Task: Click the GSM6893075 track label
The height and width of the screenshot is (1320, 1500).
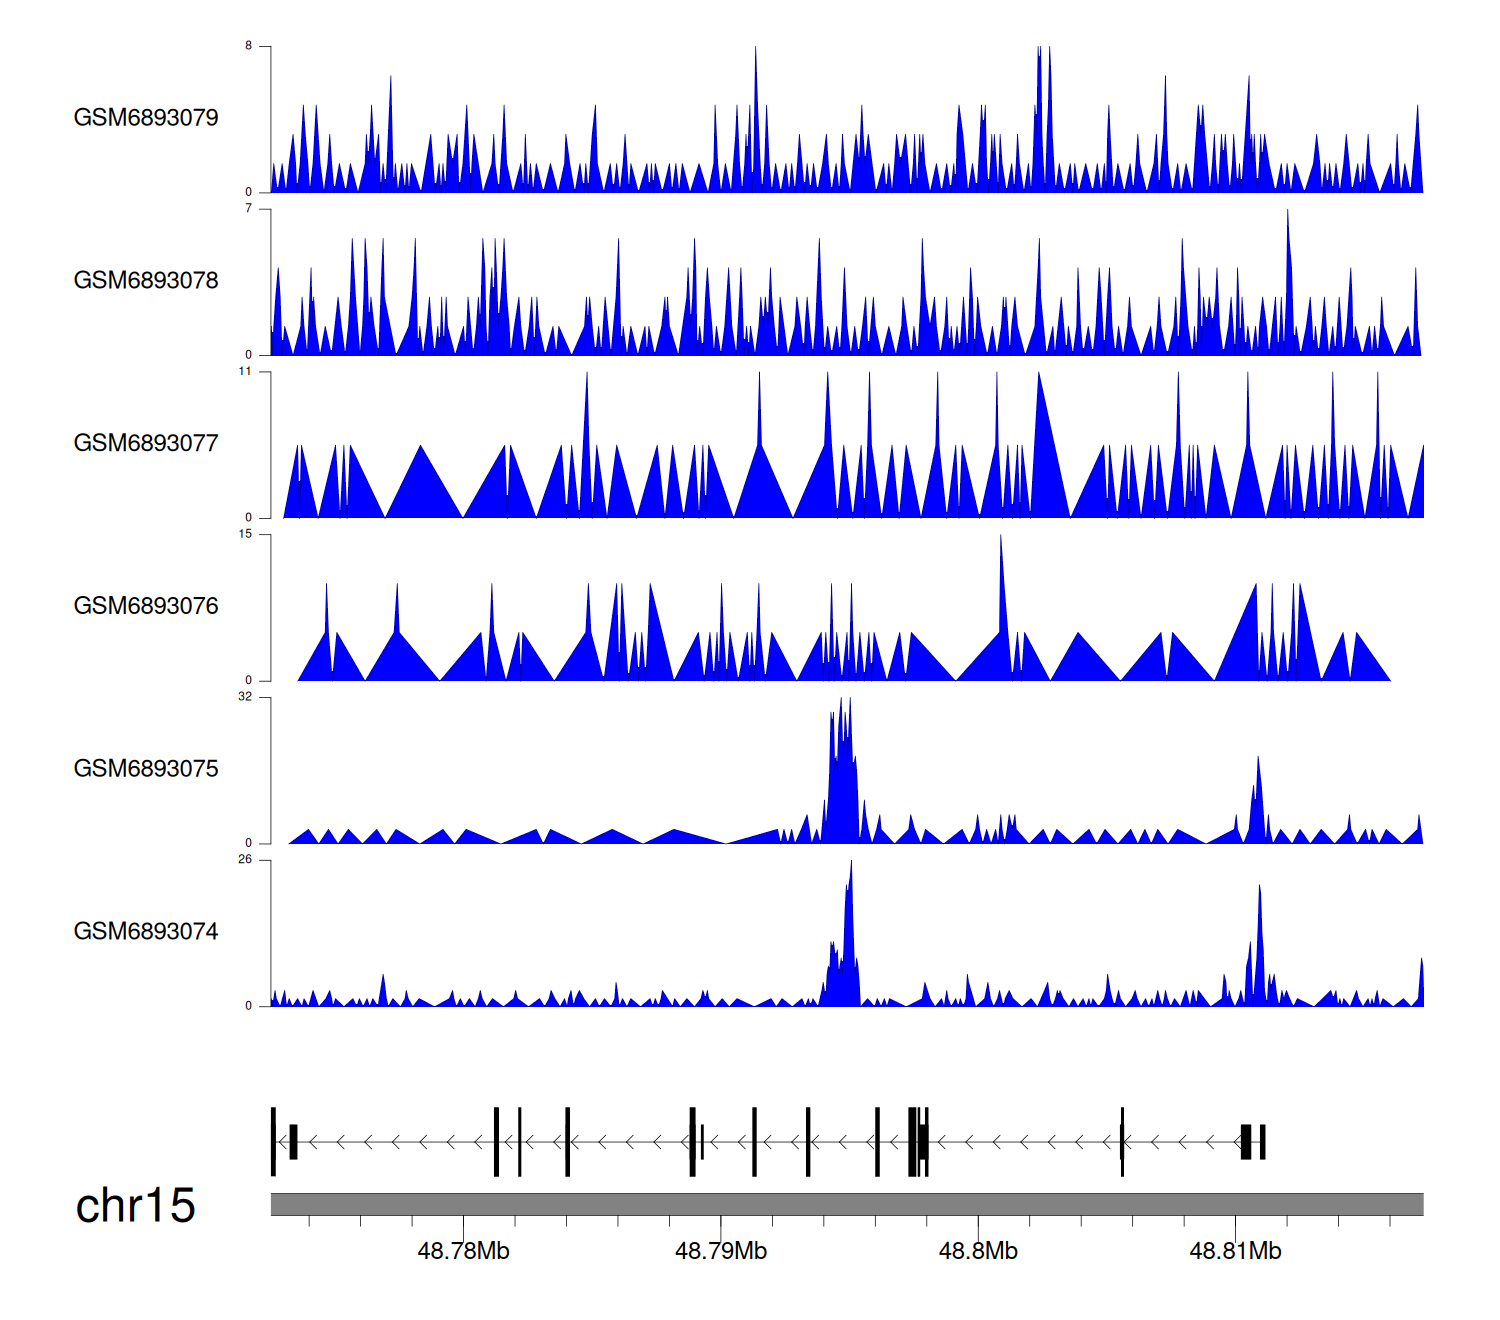Action: (x=146, y=769)
